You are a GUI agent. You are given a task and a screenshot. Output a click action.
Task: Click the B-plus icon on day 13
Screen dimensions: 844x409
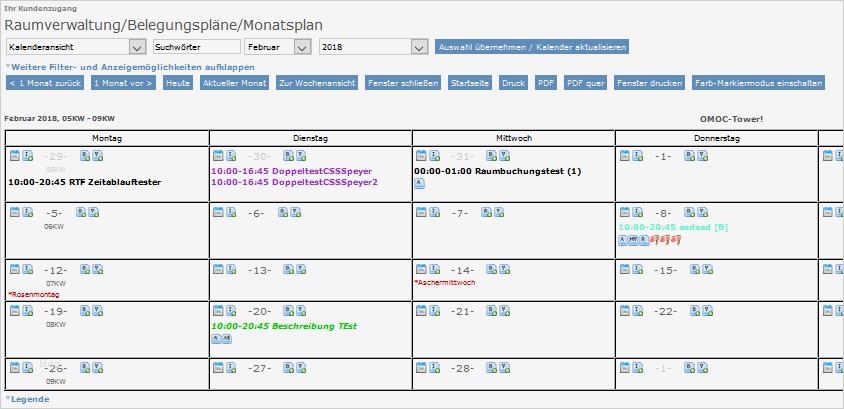coord(289,269)
